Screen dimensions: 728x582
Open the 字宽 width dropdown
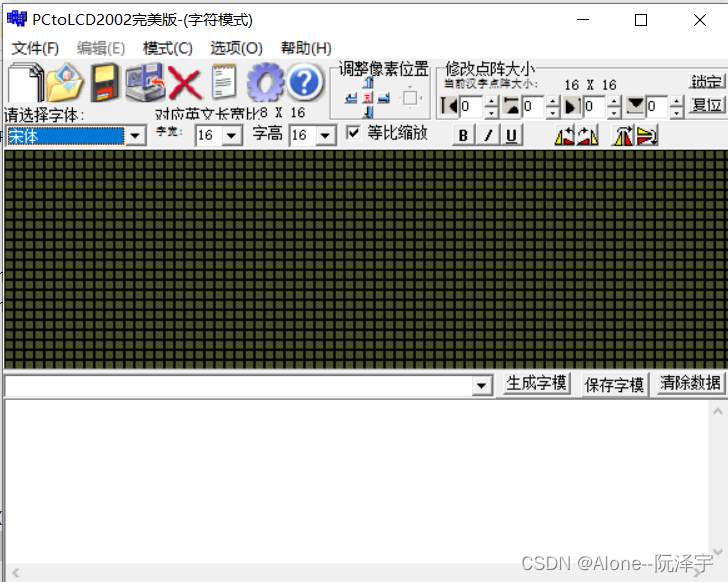(231, 136)
